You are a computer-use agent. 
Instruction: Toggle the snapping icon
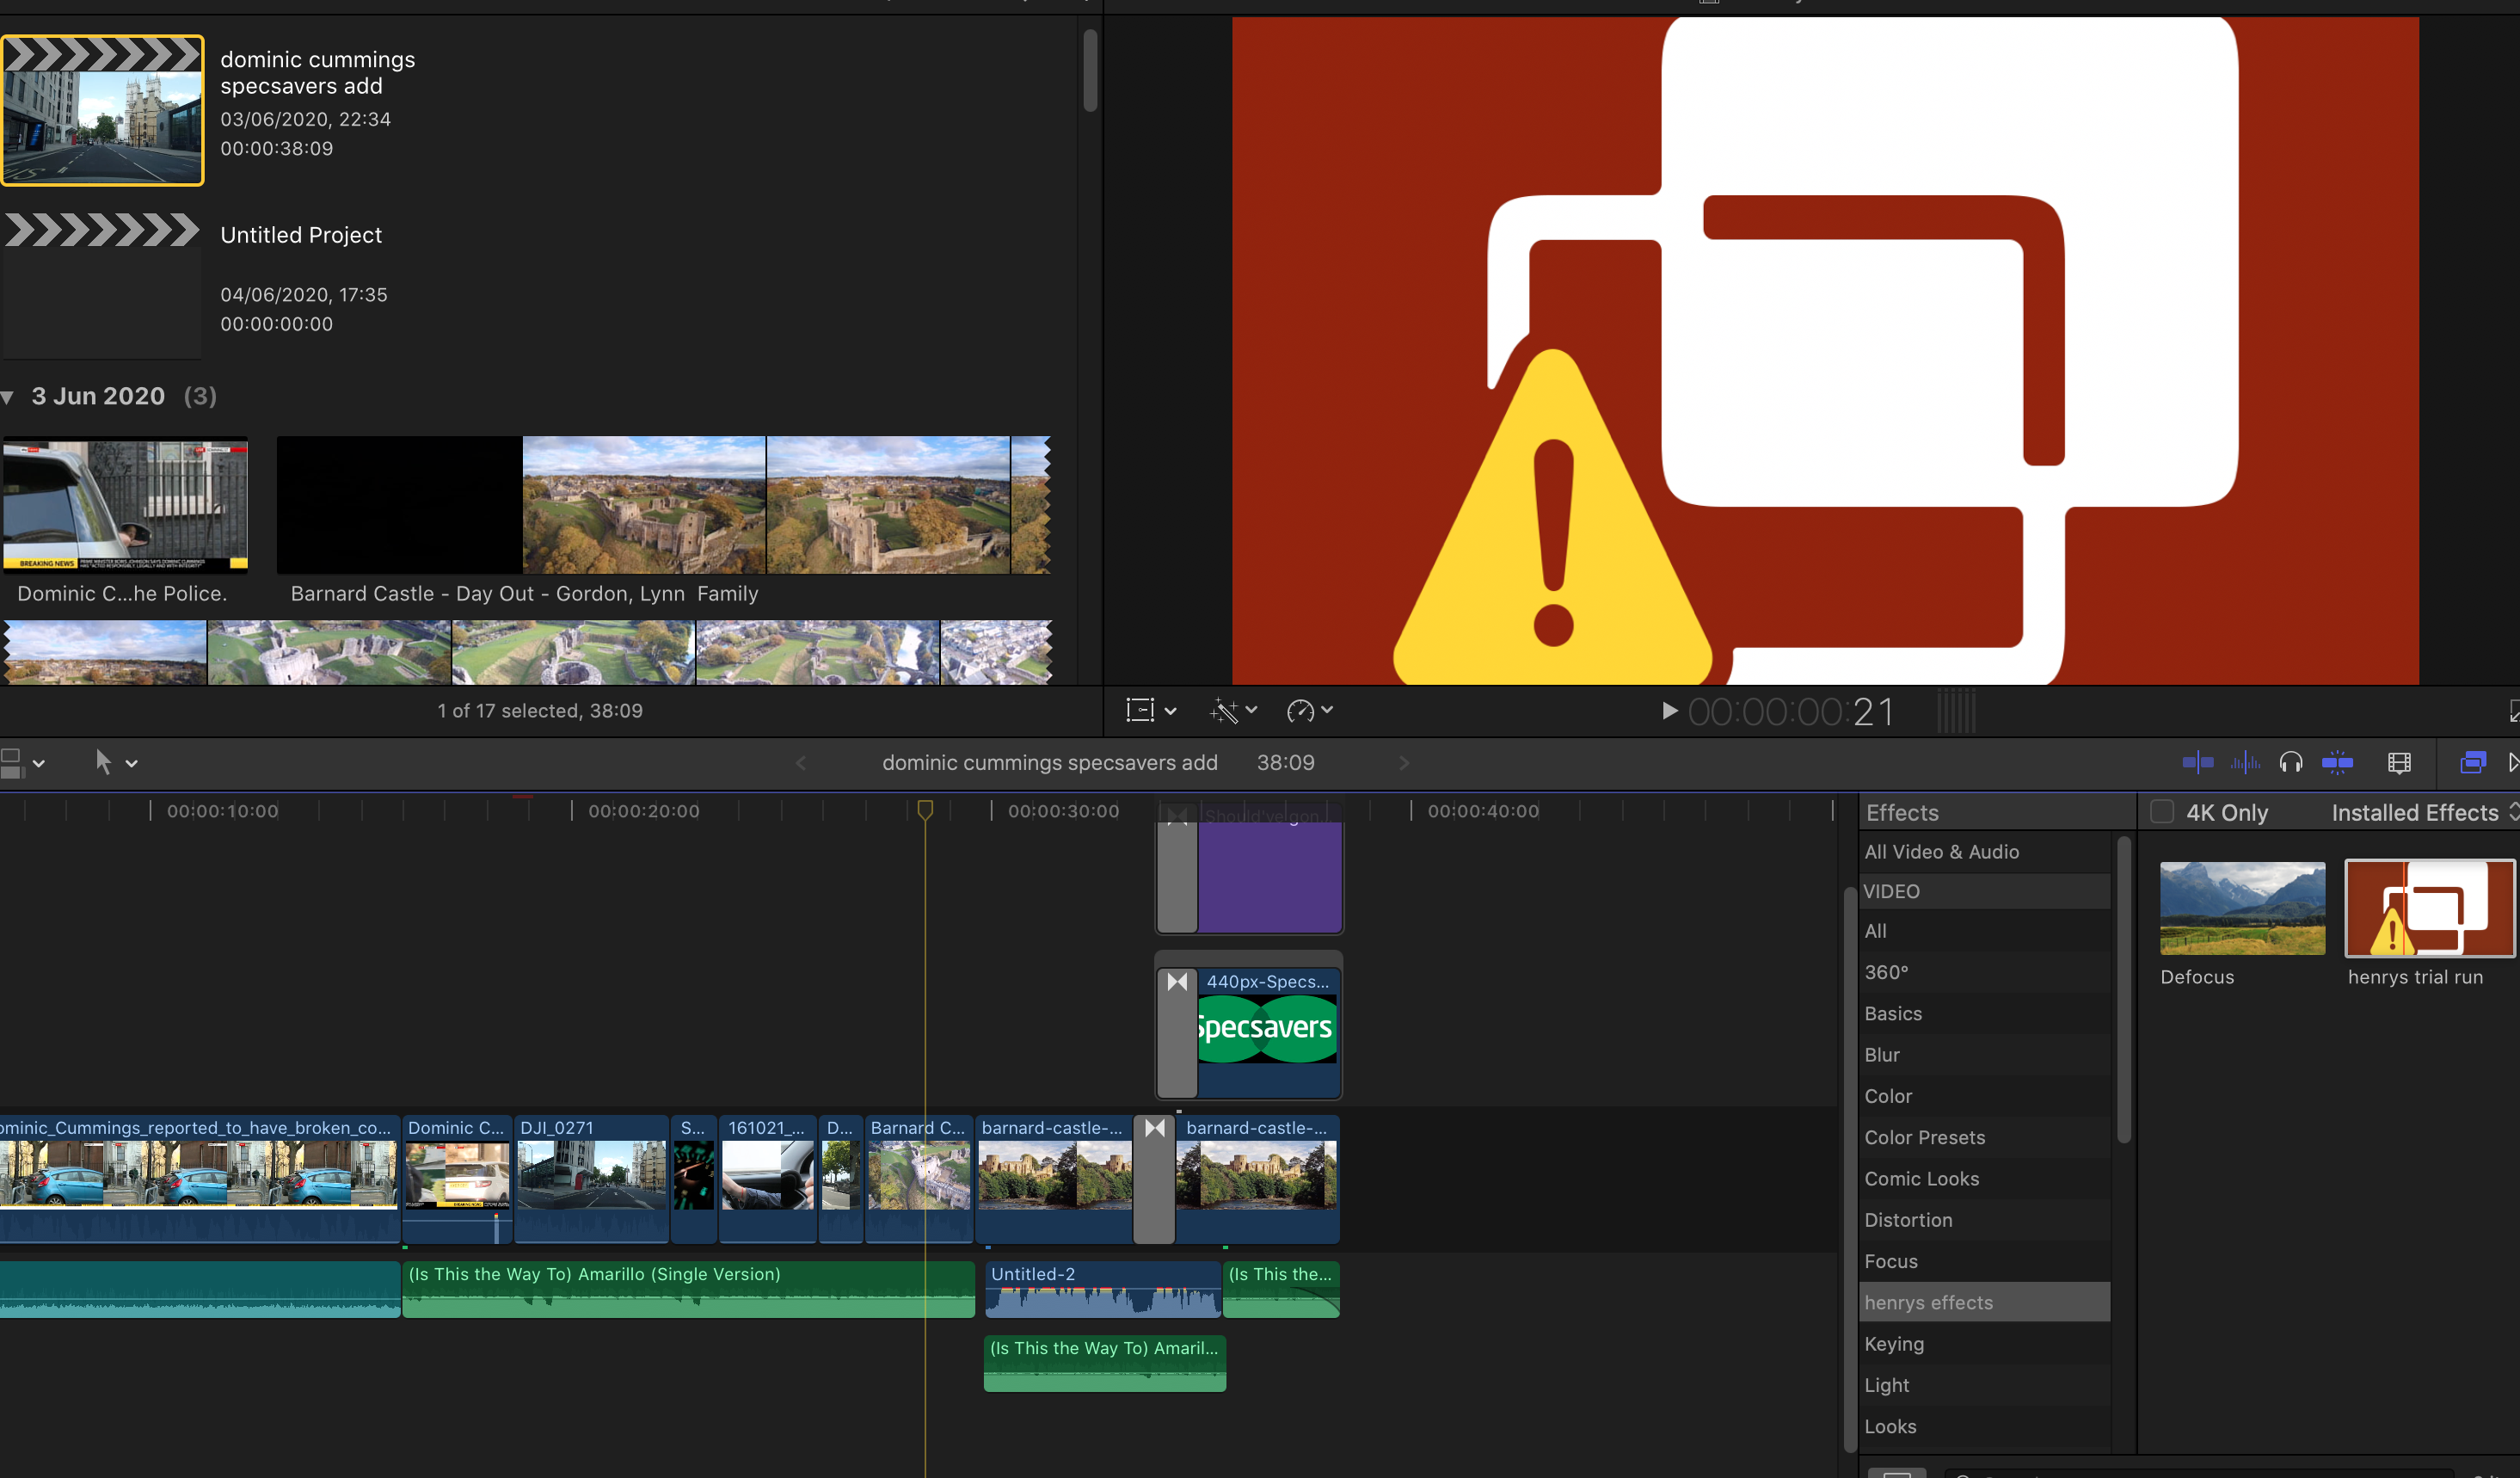[x=2337, y=763]
